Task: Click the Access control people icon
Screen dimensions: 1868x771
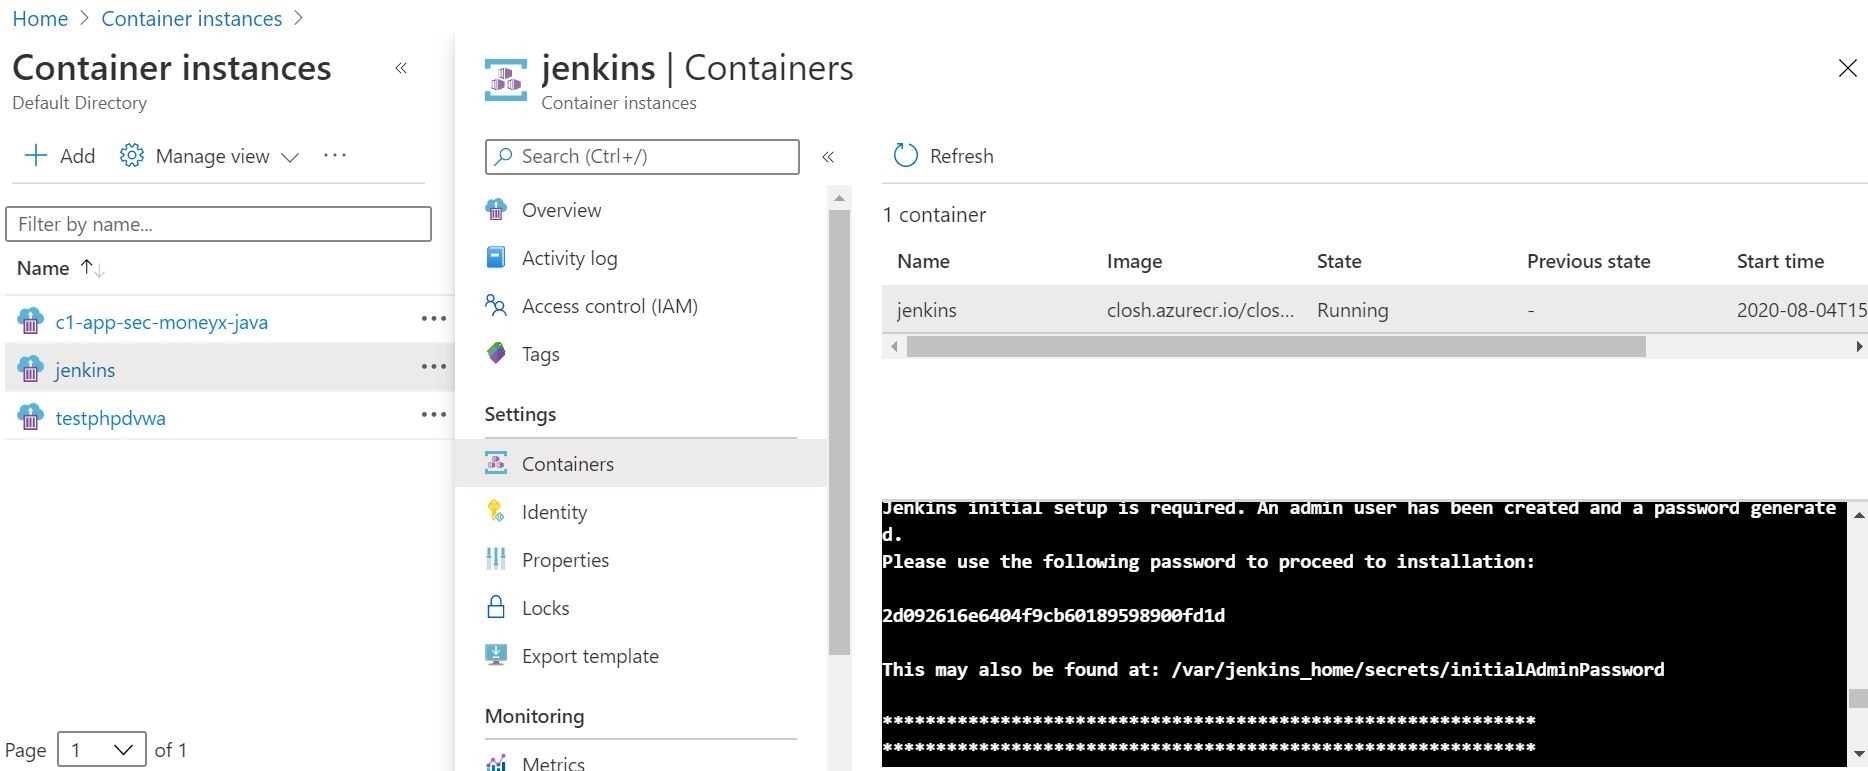Action: coord(496,305)
